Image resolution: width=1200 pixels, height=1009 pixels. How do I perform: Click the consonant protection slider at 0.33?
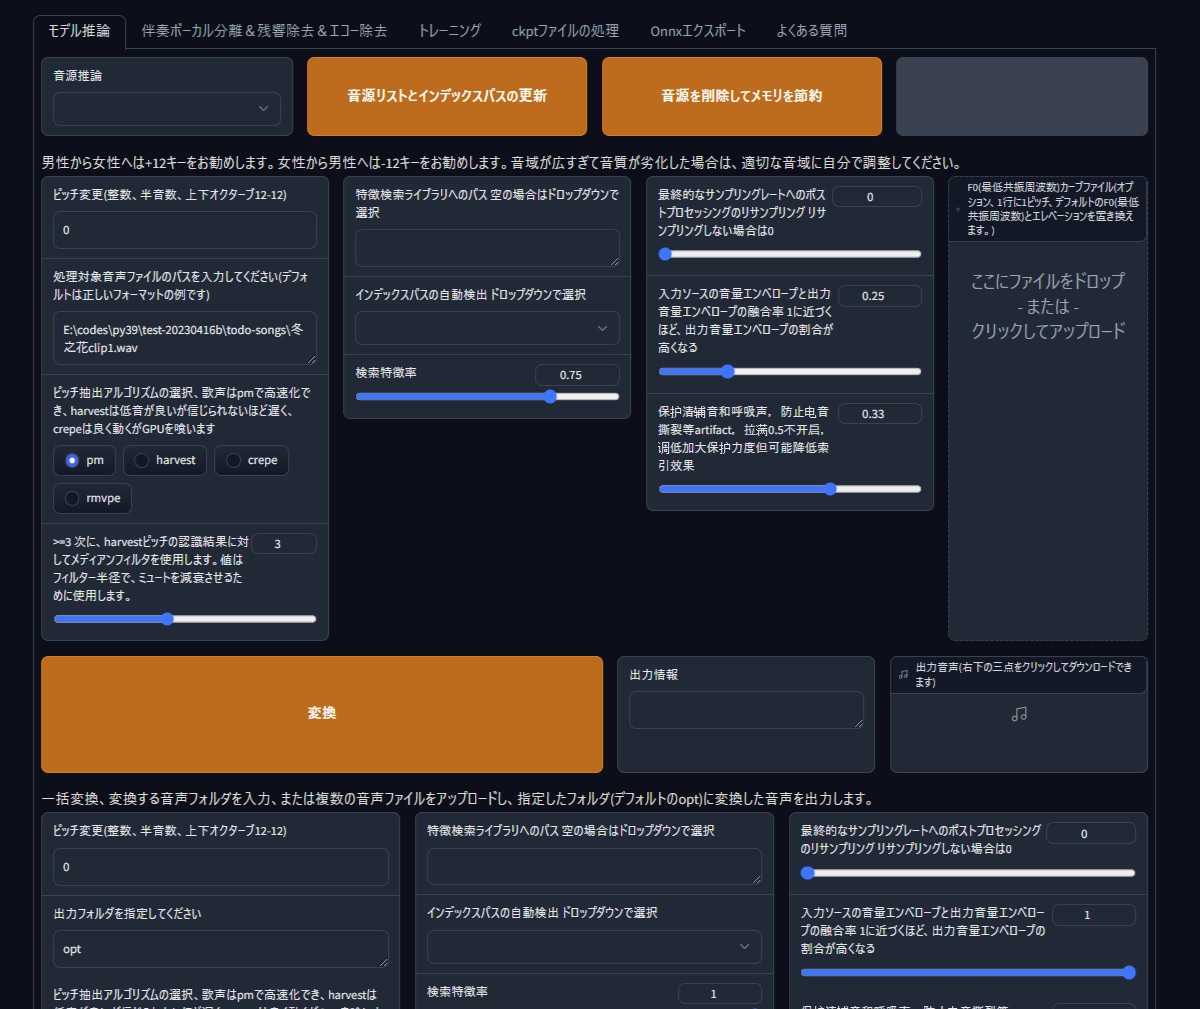[x=789, y=489]
